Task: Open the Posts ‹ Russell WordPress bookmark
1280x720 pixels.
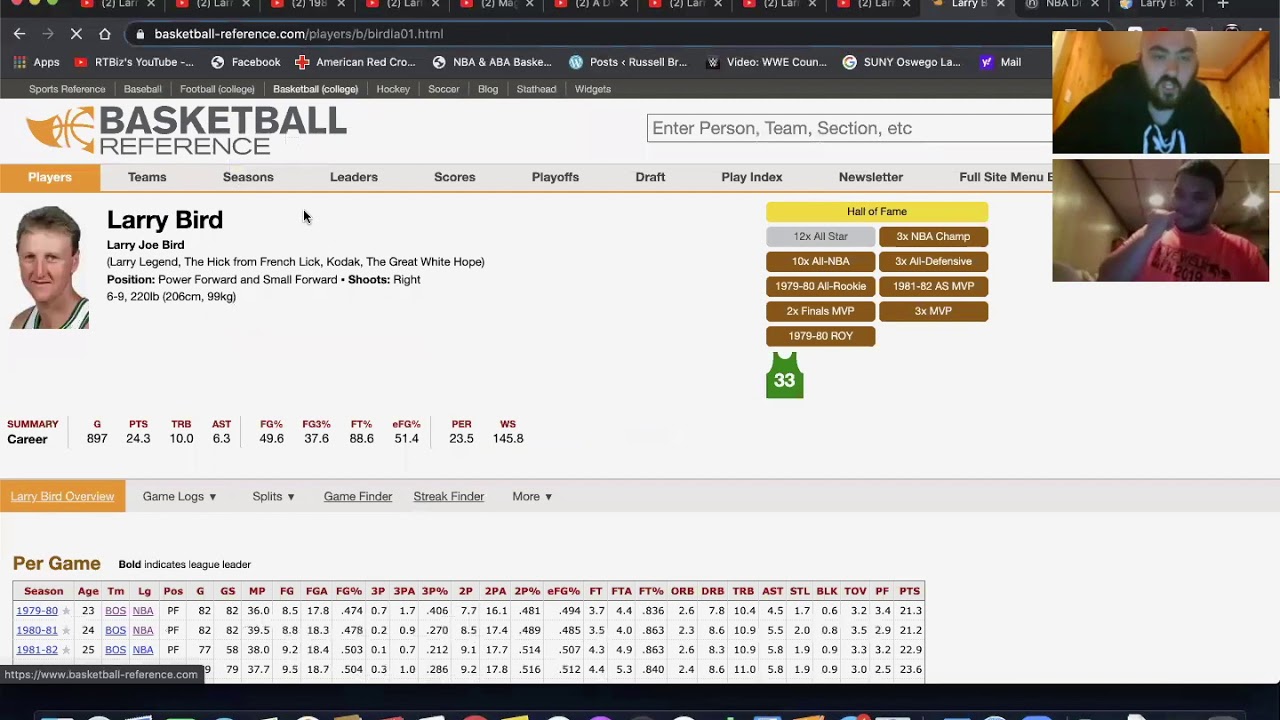Action: click(x=627, y=62)
